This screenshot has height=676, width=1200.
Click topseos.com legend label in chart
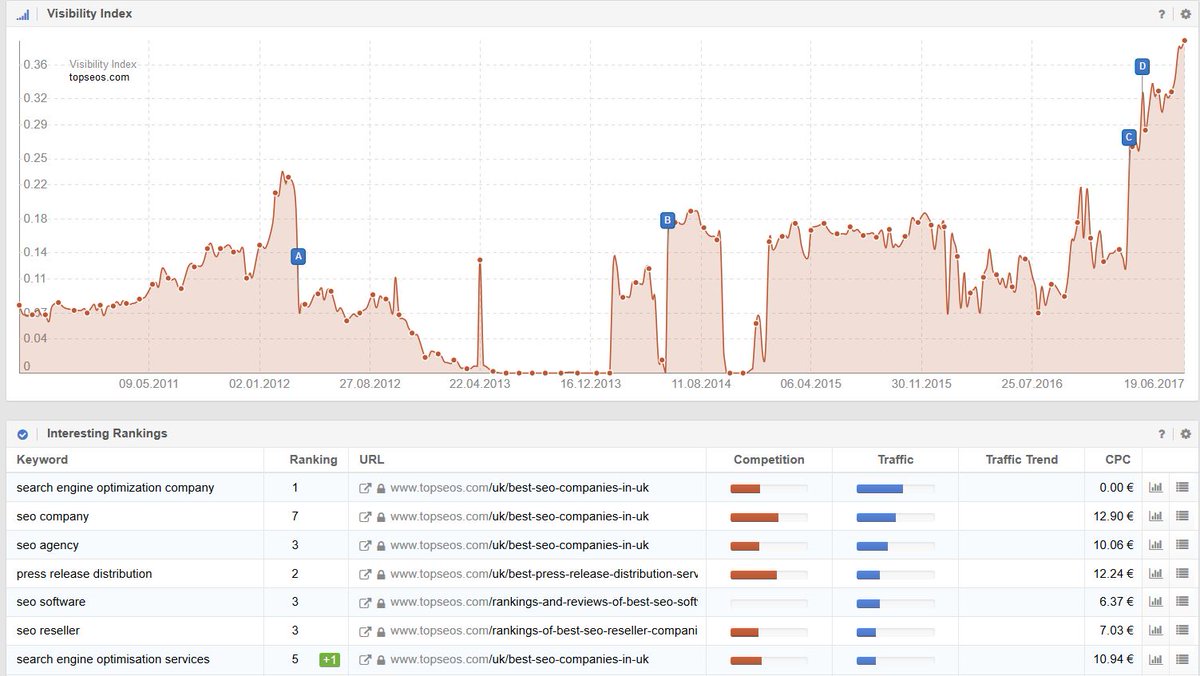pos(99,77)
